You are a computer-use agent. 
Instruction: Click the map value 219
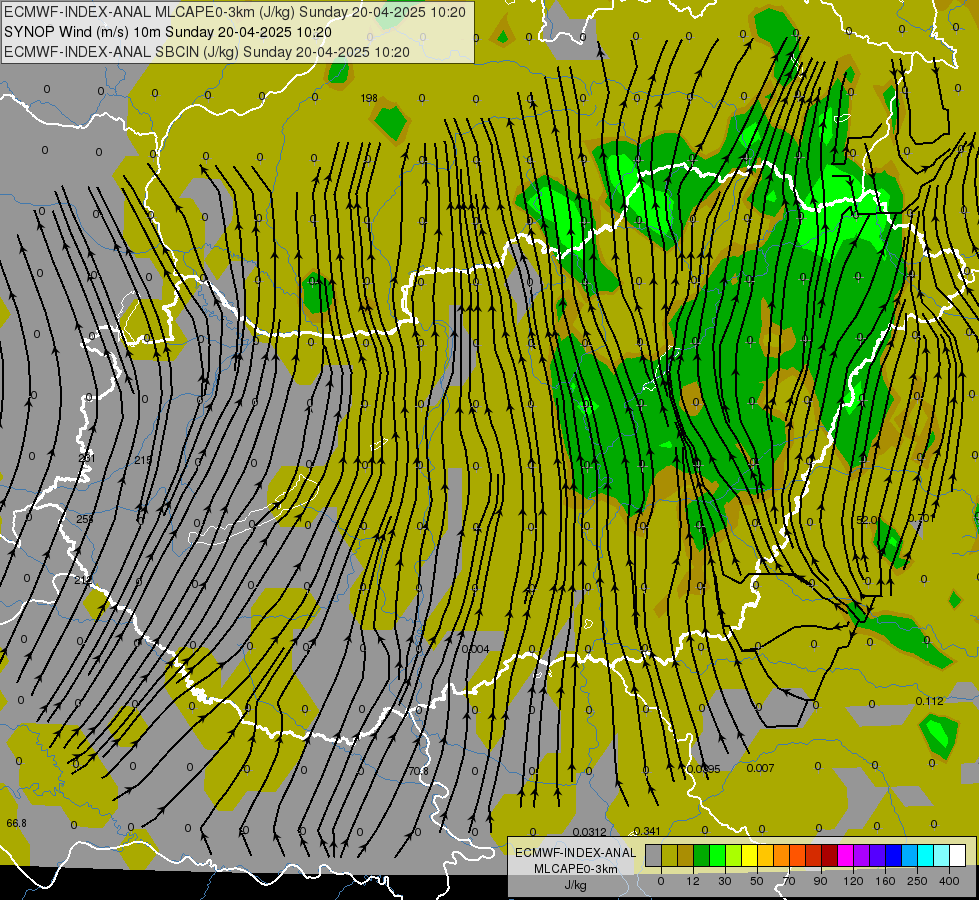click(x=143, y=460)
